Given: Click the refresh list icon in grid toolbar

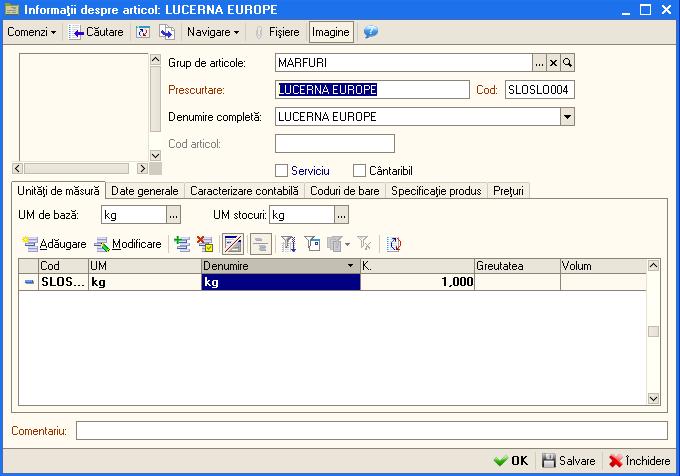Looking at the screenshot, I should click(x=394, y=244).
